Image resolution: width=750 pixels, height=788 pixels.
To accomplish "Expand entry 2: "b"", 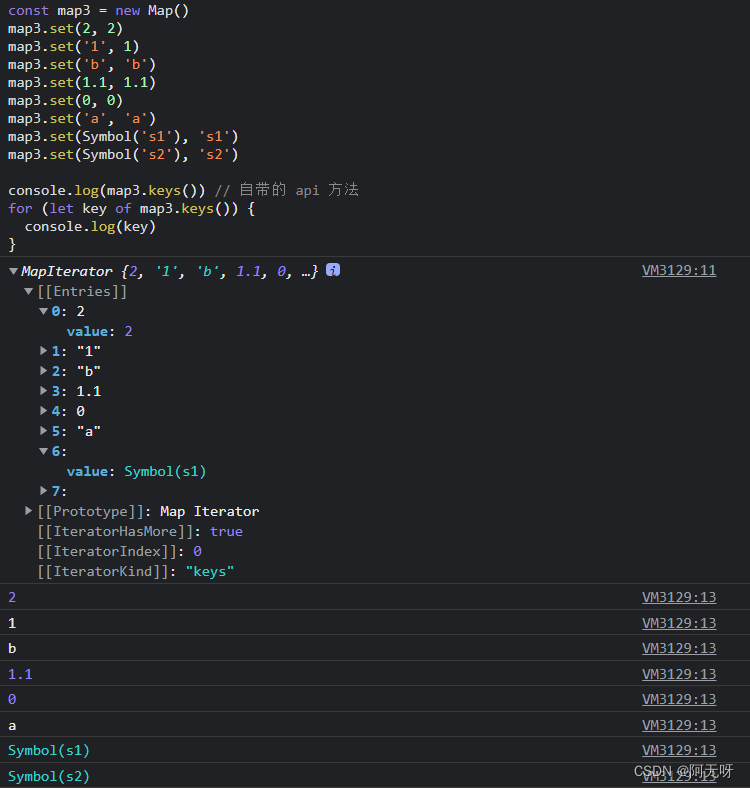I will [44, 371].
